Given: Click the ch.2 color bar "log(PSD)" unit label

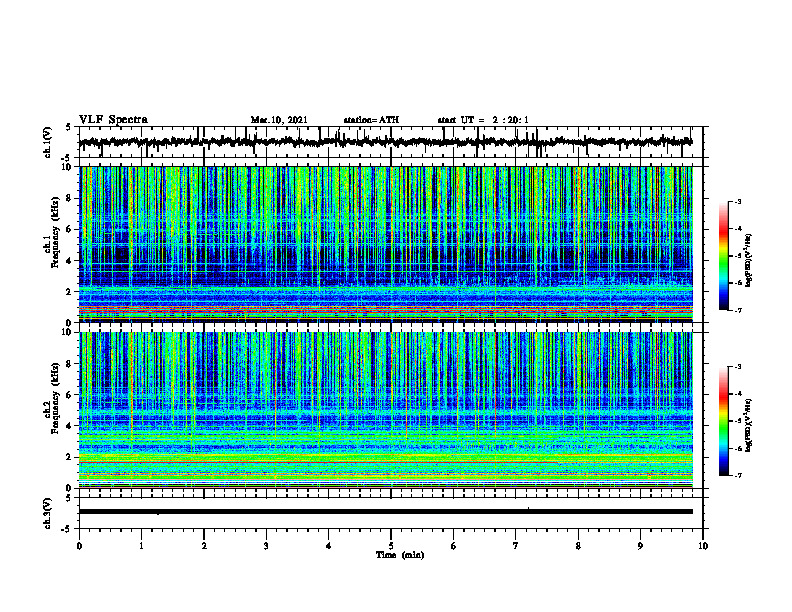Looking at the screenshot, I should [x=749, y=425].
